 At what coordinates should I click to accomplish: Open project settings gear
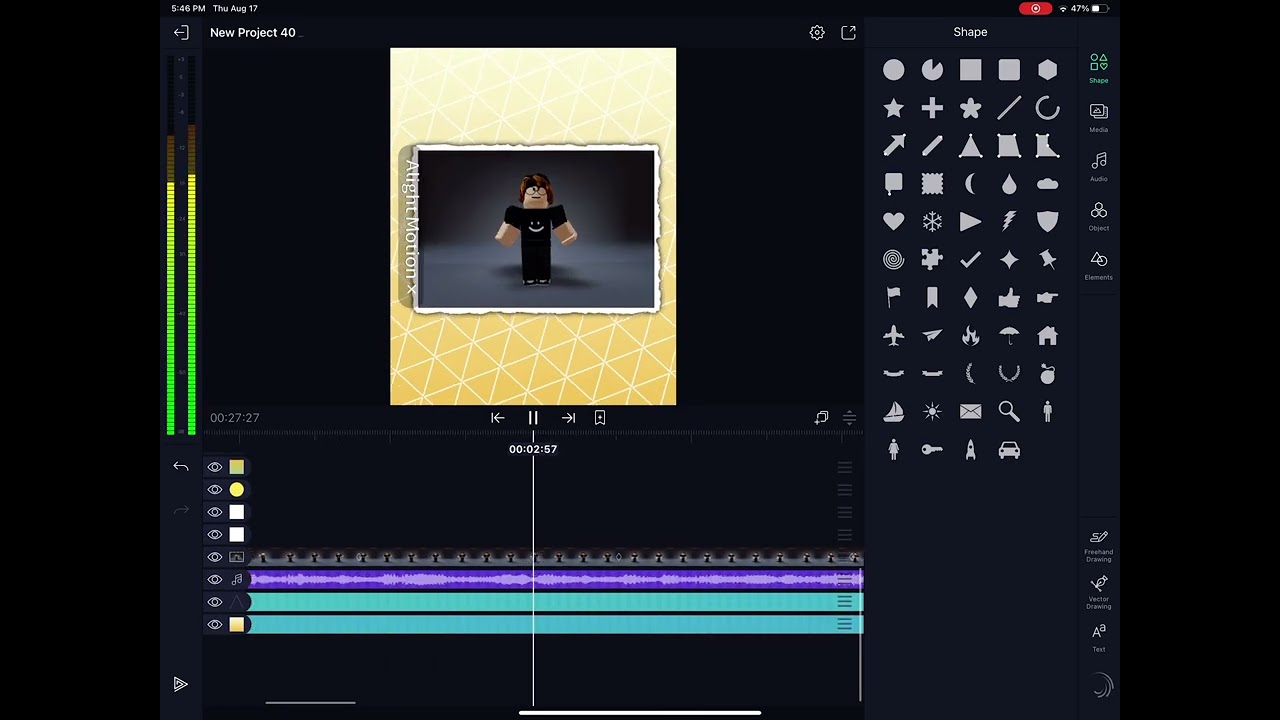click(817, 33)
